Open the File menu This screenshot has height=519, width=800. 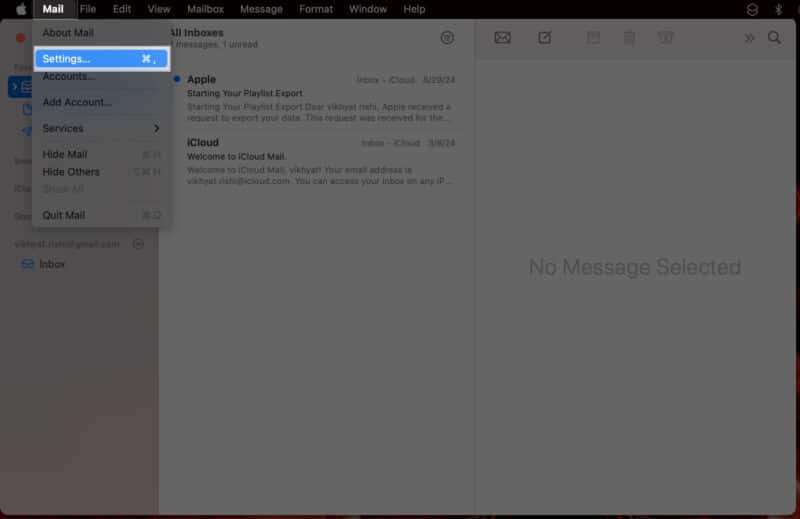click(x=88, y=9)
